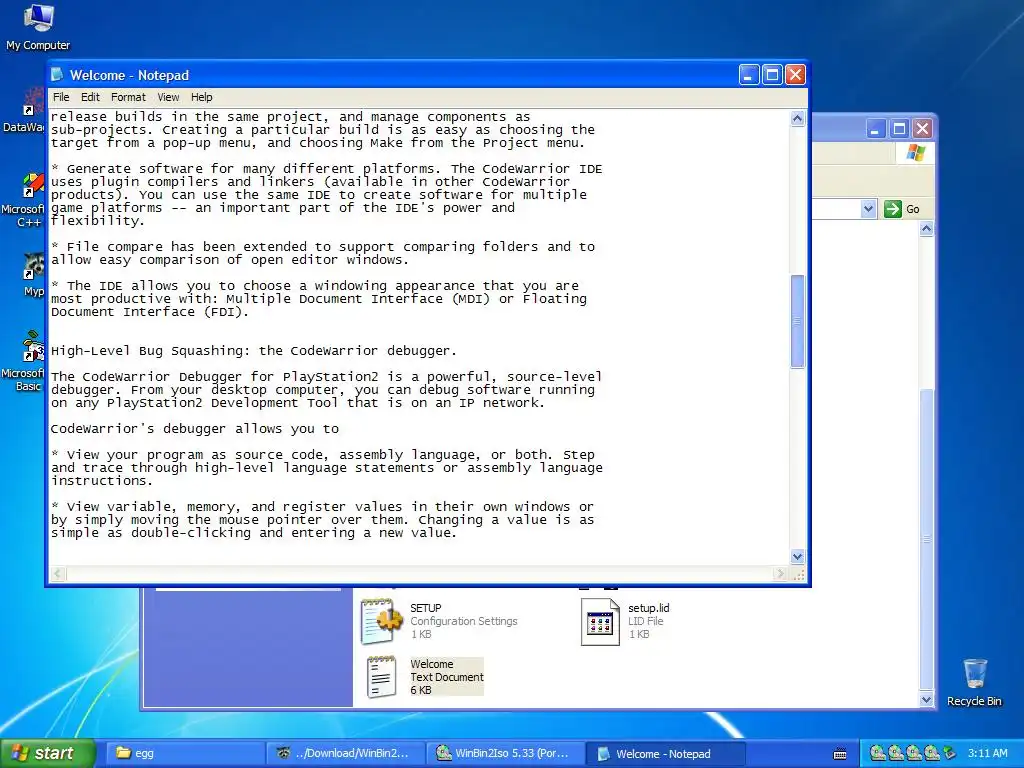Screen dimensions: 1024x768
Task: Click Welcome - Notepad taskbar button
Action: pyautogui.click(x=665, y=754)
